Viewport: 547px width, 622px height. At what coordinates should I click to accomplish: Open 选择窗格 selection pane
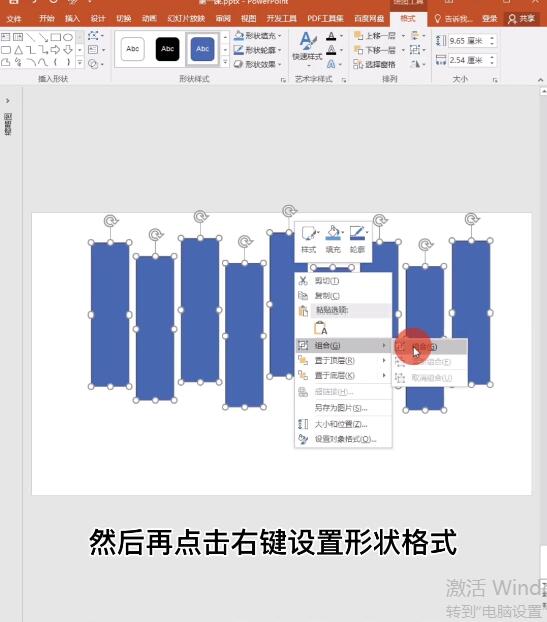[374, 64]
